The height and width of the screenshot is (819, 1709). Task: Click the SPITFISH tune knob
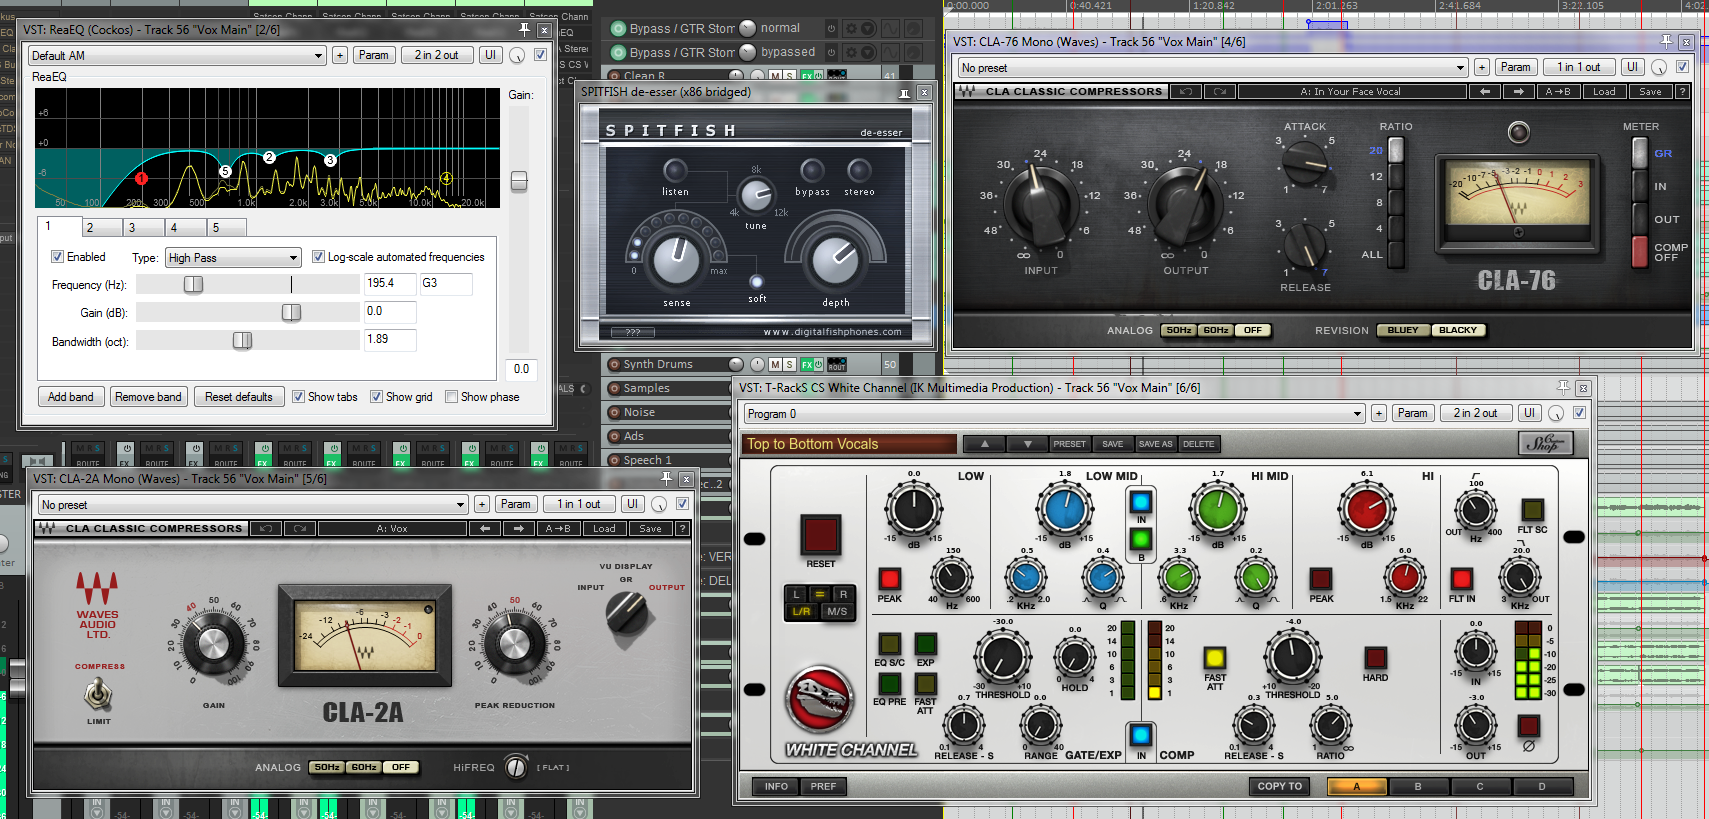[756, 195]
